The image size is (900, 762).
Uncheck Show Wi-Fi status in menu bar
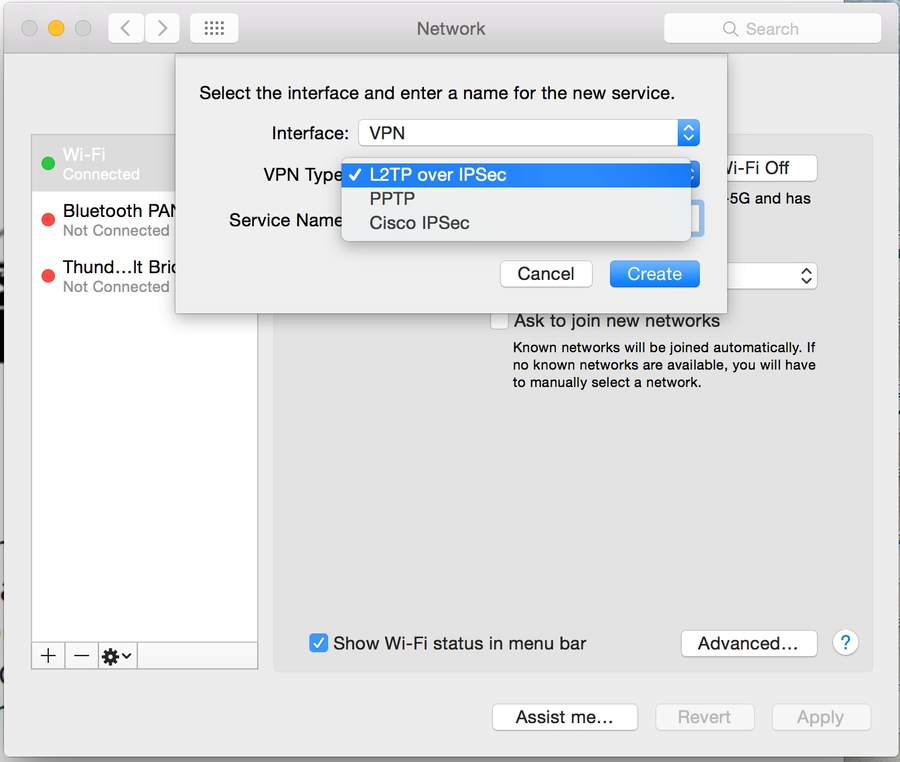(x=319, y=643)
